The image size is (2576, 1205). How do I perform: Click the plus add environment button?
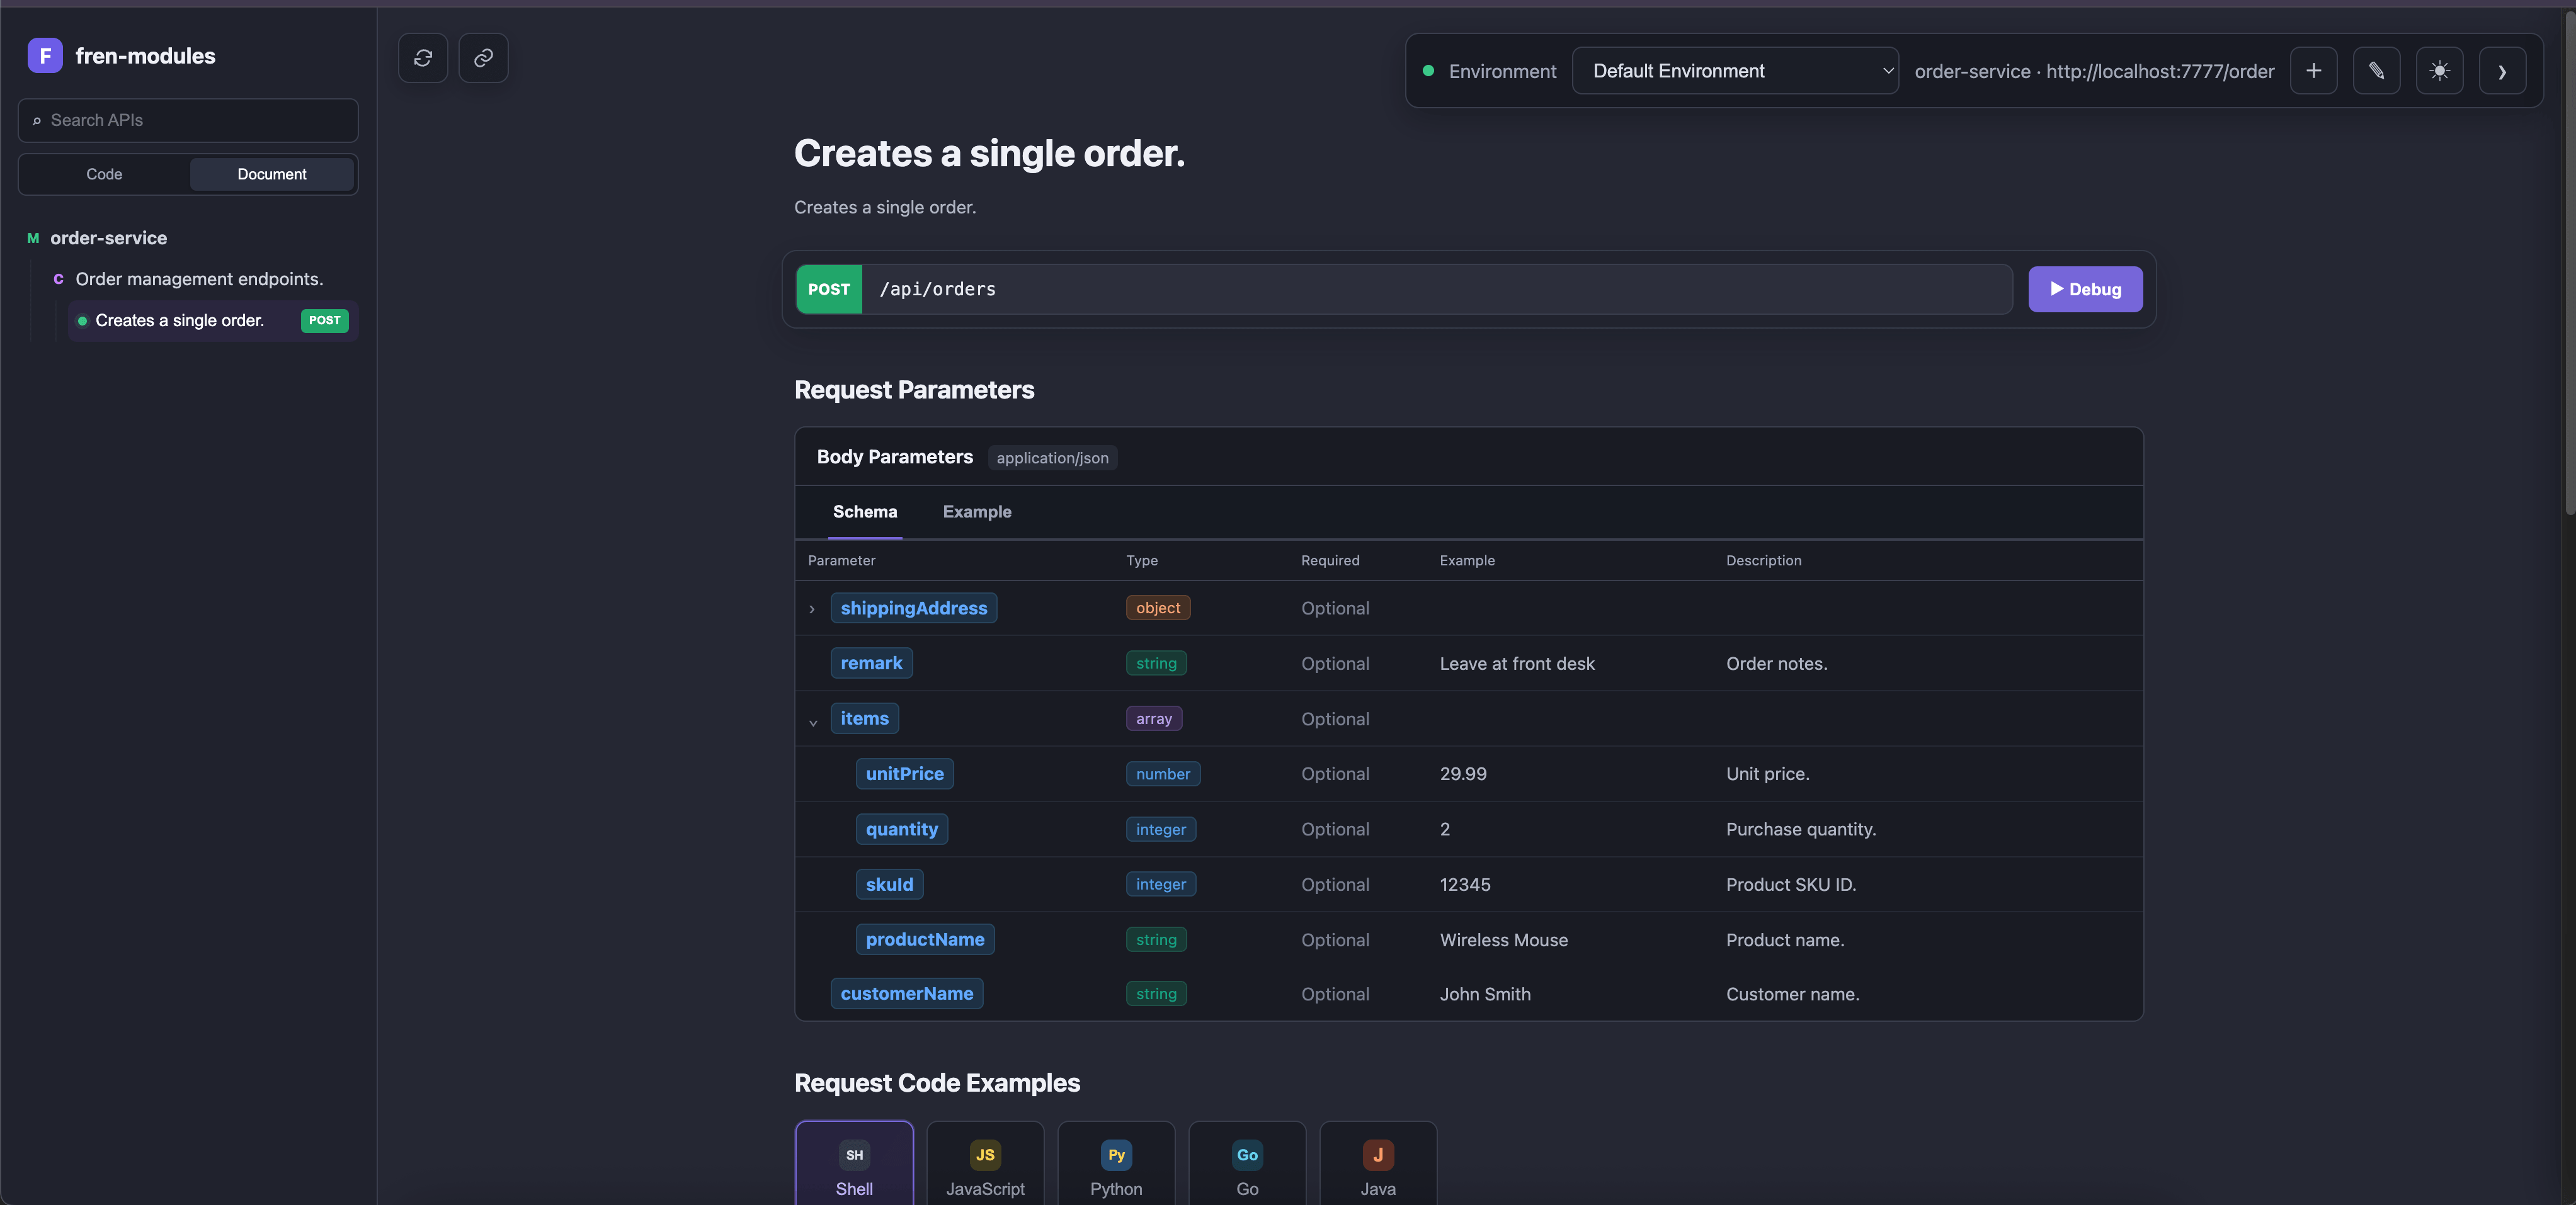coord(2313,71)
